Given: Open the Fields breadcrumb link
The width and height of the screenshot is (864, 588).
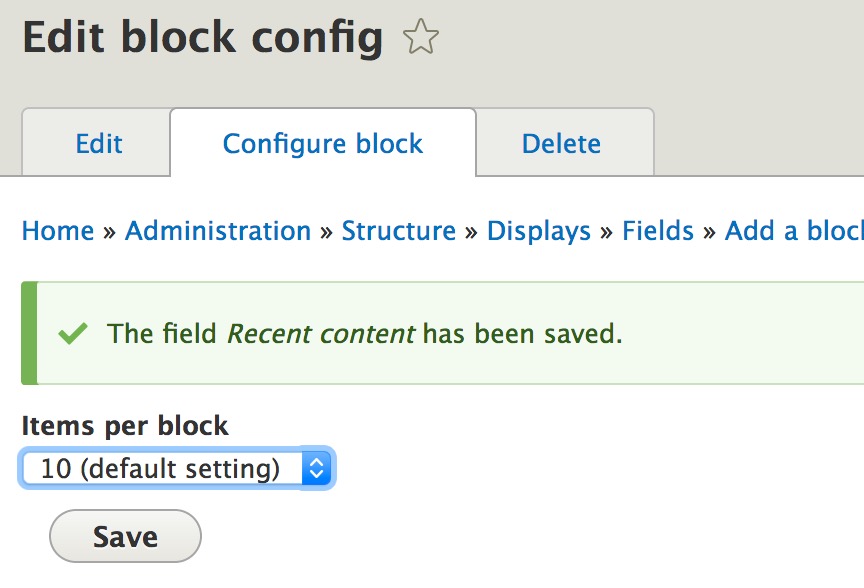Looking at the screenshot, I should (x=658, y=231).
